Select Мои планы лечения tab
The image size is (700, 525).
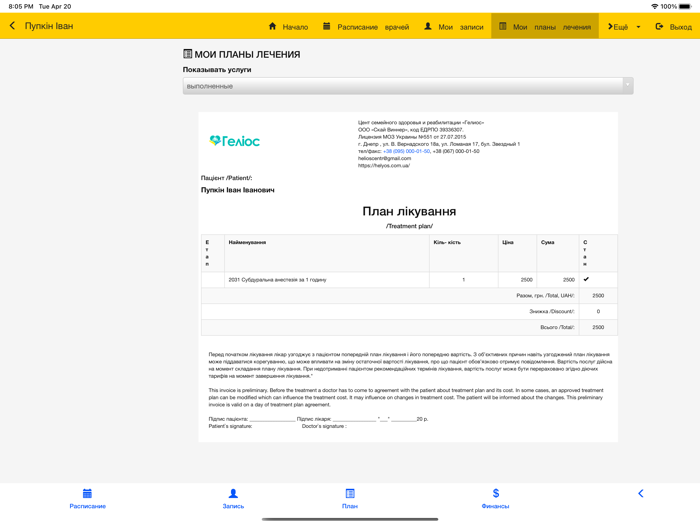point(544,27)
